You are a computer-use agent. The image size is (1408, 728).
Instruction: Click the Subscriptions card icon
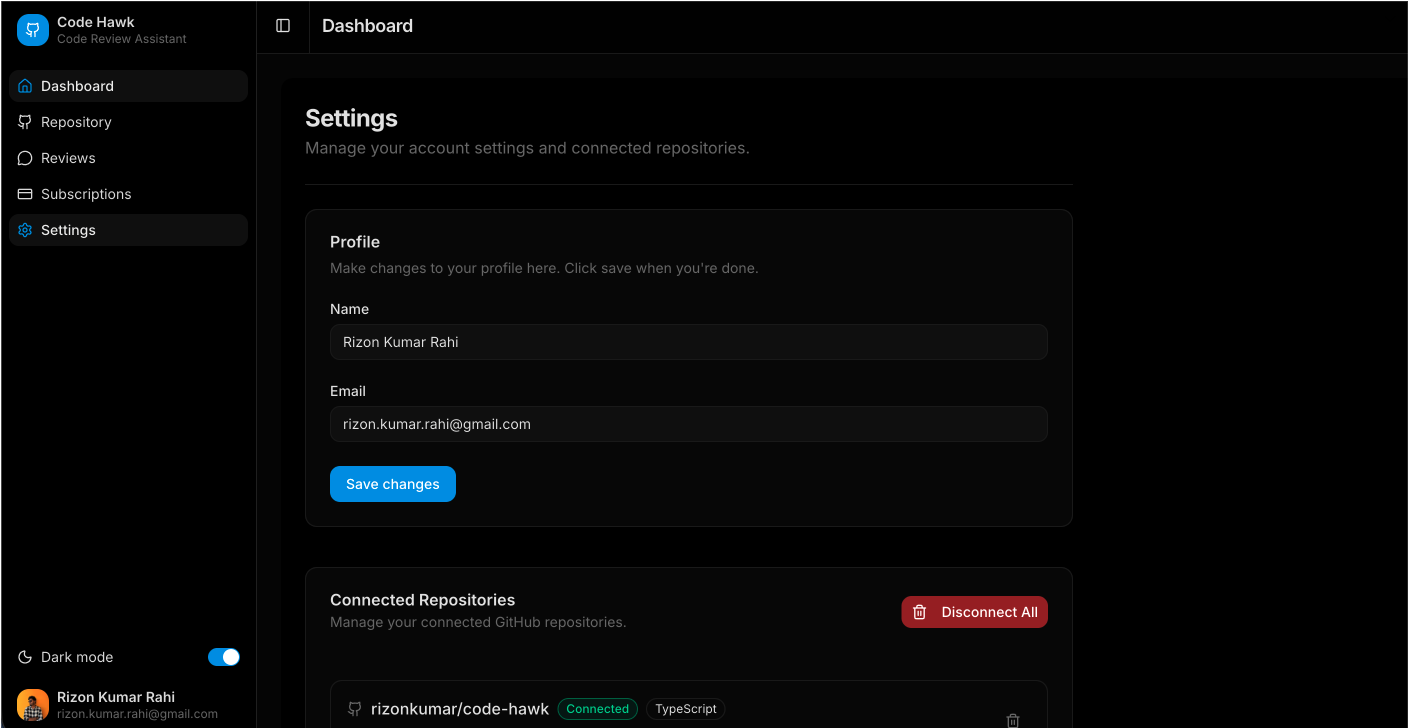point(24,194)
